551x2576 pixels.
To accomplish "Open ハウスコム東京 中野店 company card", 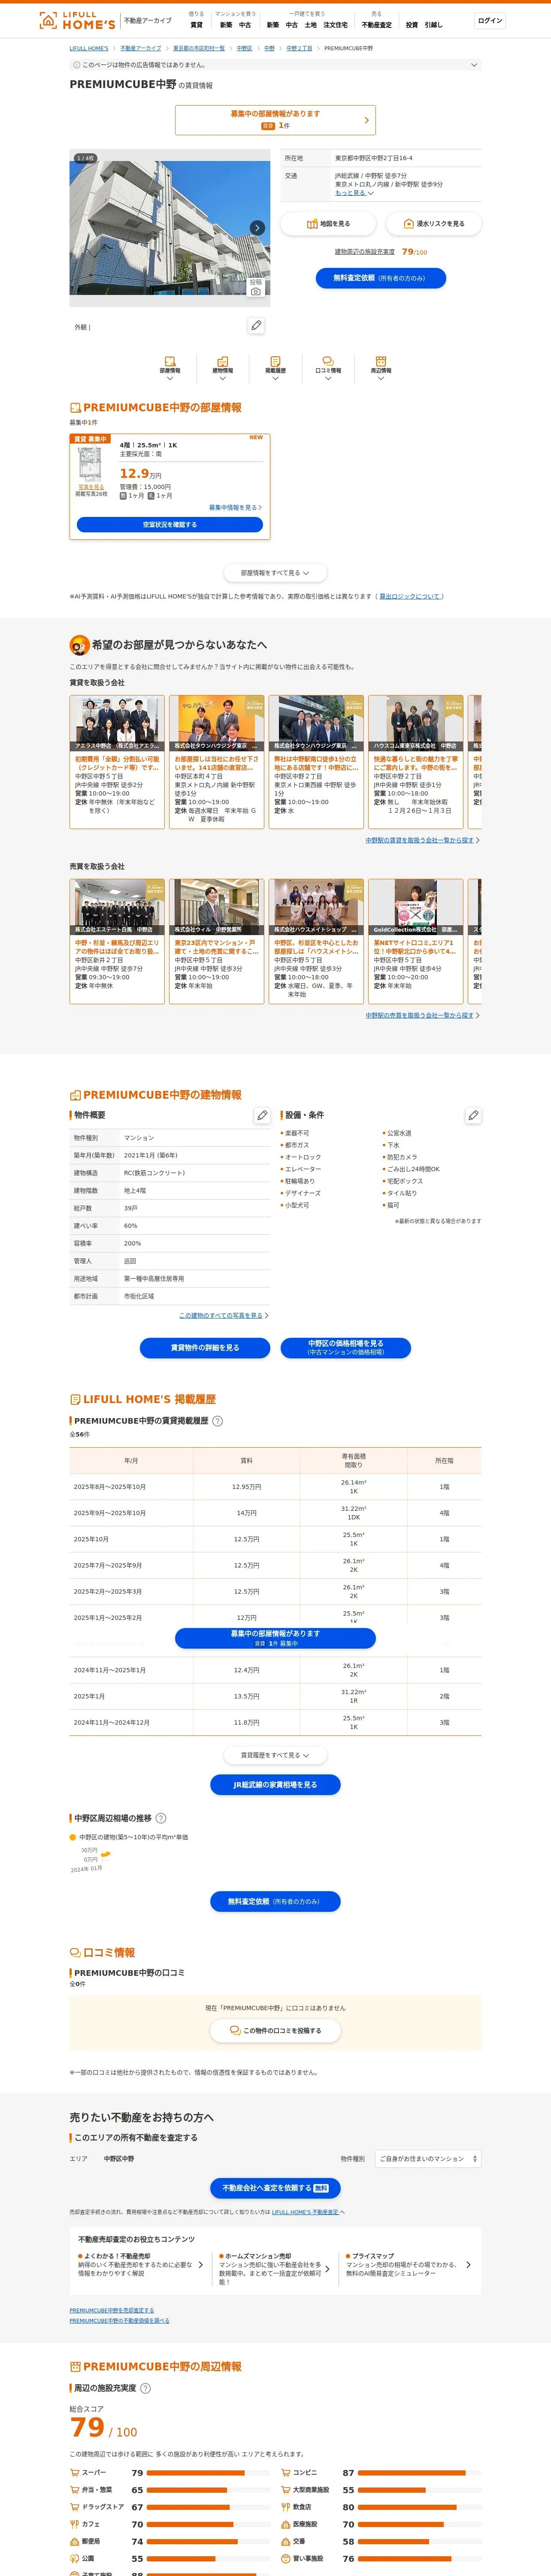I will tap(416, 762).
